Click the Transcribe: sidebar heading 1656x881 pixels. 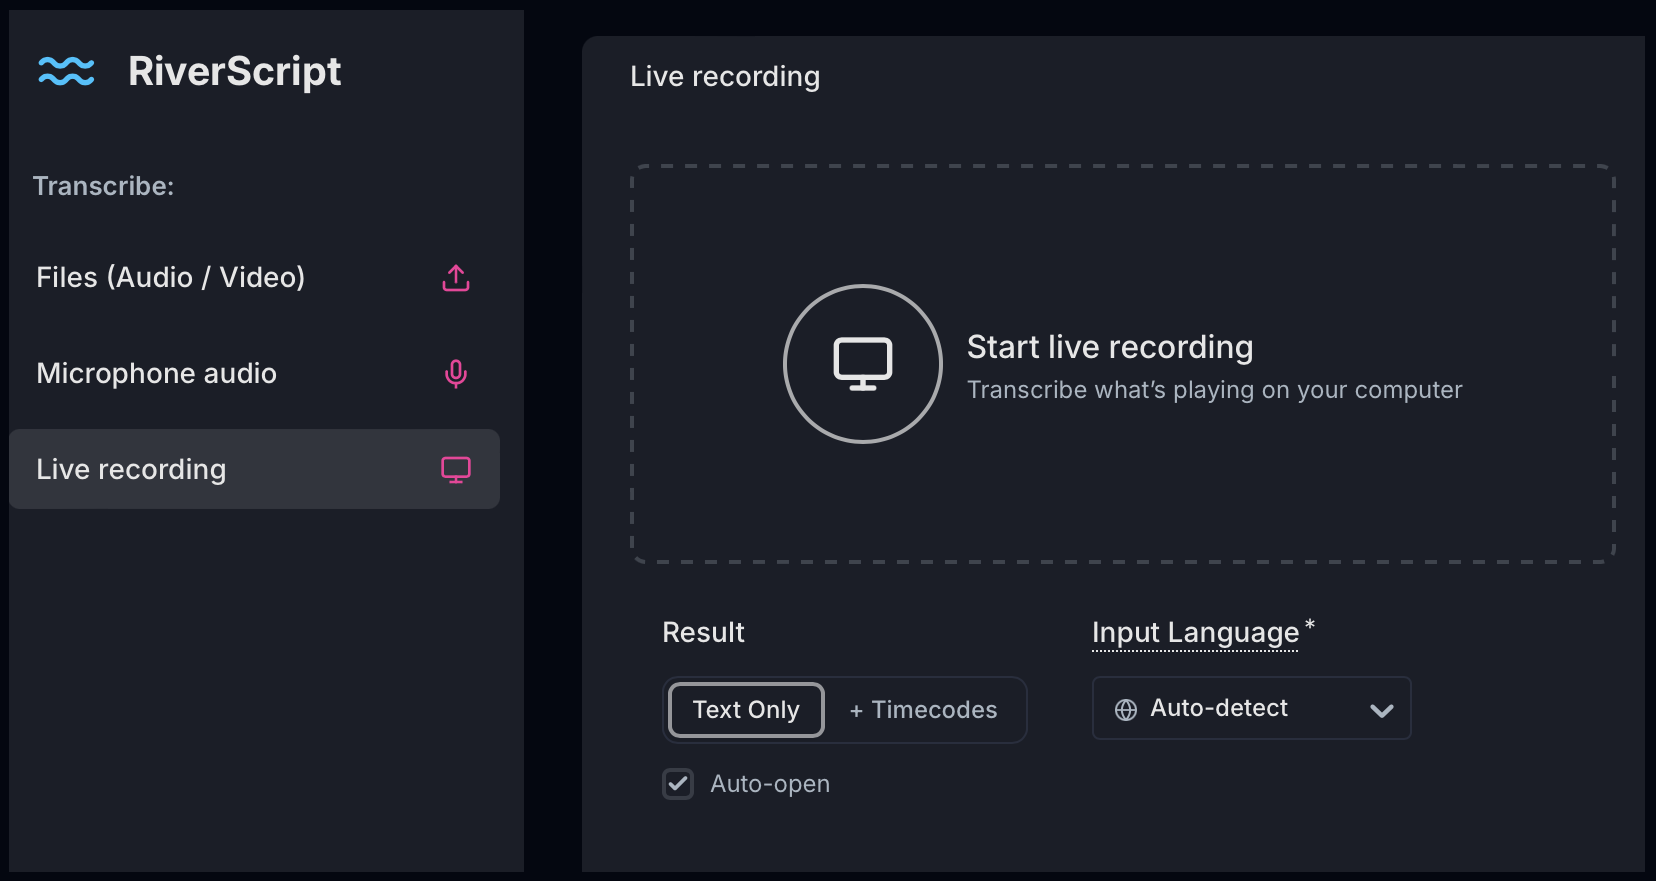point(103,186)
